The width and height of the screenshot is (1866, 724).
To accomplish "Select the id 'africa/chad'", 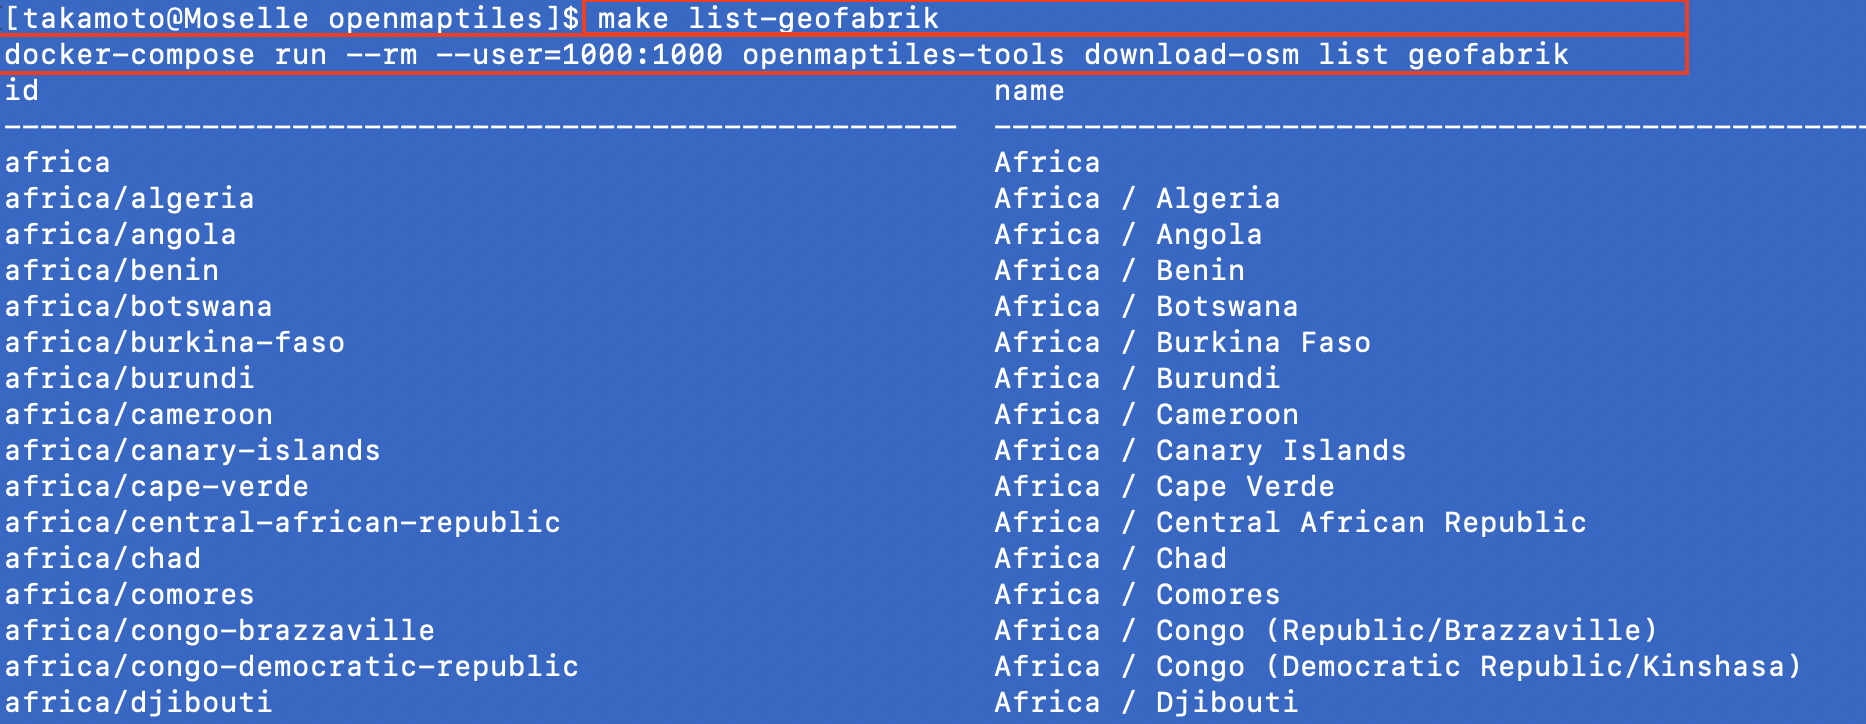I will [103, 559].
